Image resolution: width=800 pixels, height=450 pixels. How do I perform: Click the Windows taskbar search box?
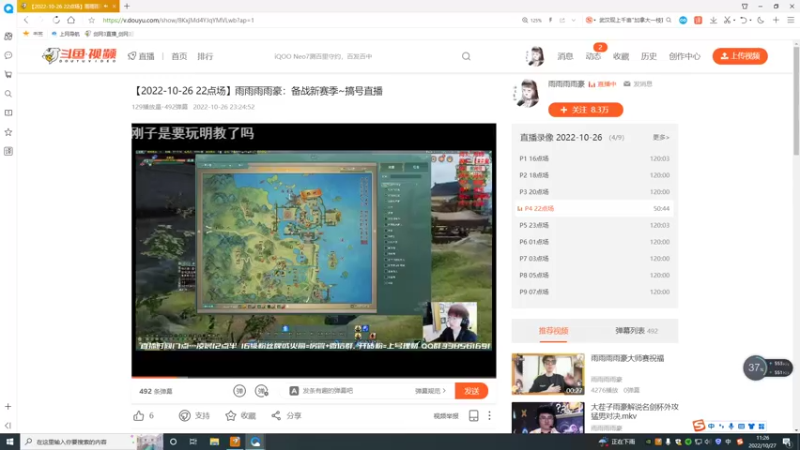pos(77,442)
